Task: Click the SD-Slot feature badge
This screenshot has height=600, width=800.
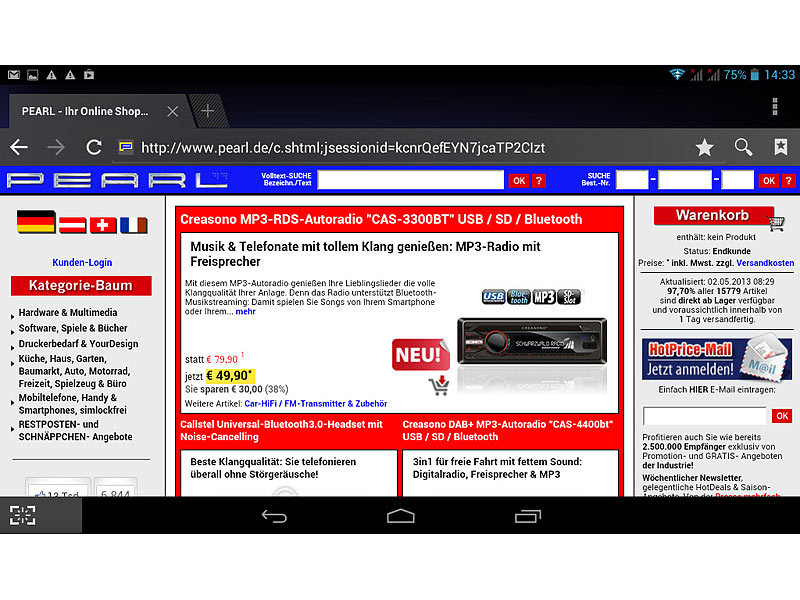Action: (x=569, y=296)
